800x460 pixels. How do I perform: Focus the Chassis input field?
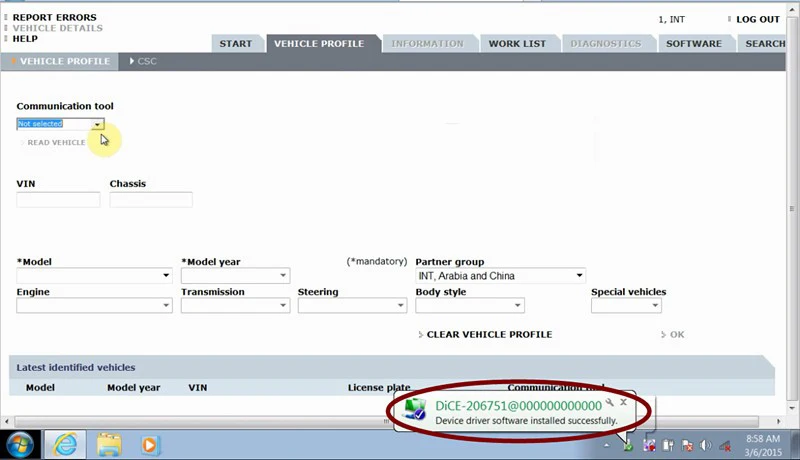pyautogui.click(x=151, y=199)
